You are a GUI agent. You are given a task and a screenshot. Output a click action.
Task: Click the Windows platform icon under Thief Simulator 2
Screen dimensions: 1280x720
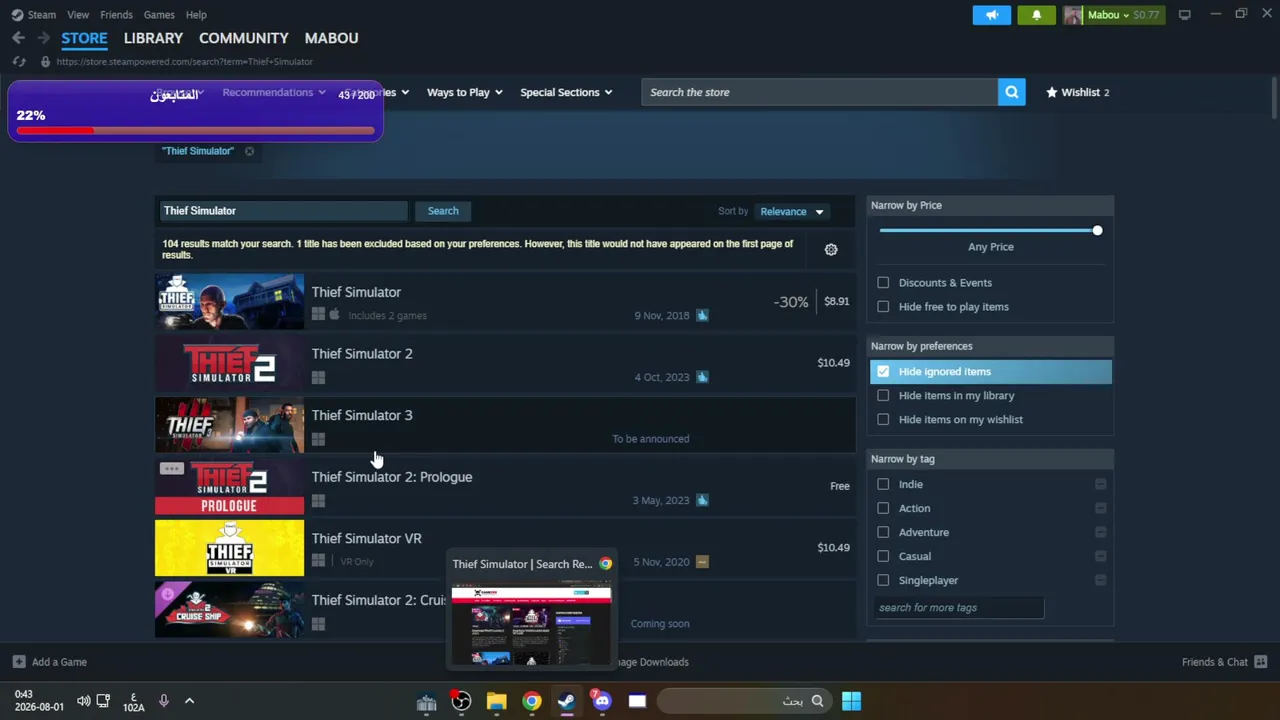click(318, 377)
